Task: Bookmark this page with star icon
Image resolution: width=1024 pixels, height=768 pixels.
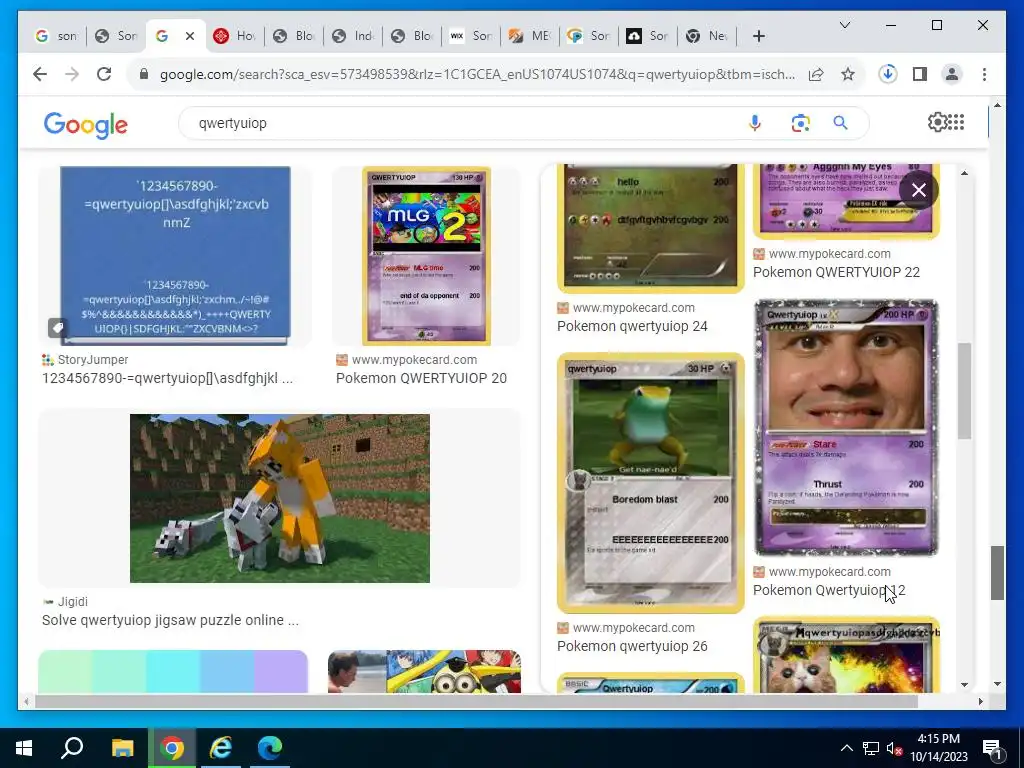Action: [848, 74]
